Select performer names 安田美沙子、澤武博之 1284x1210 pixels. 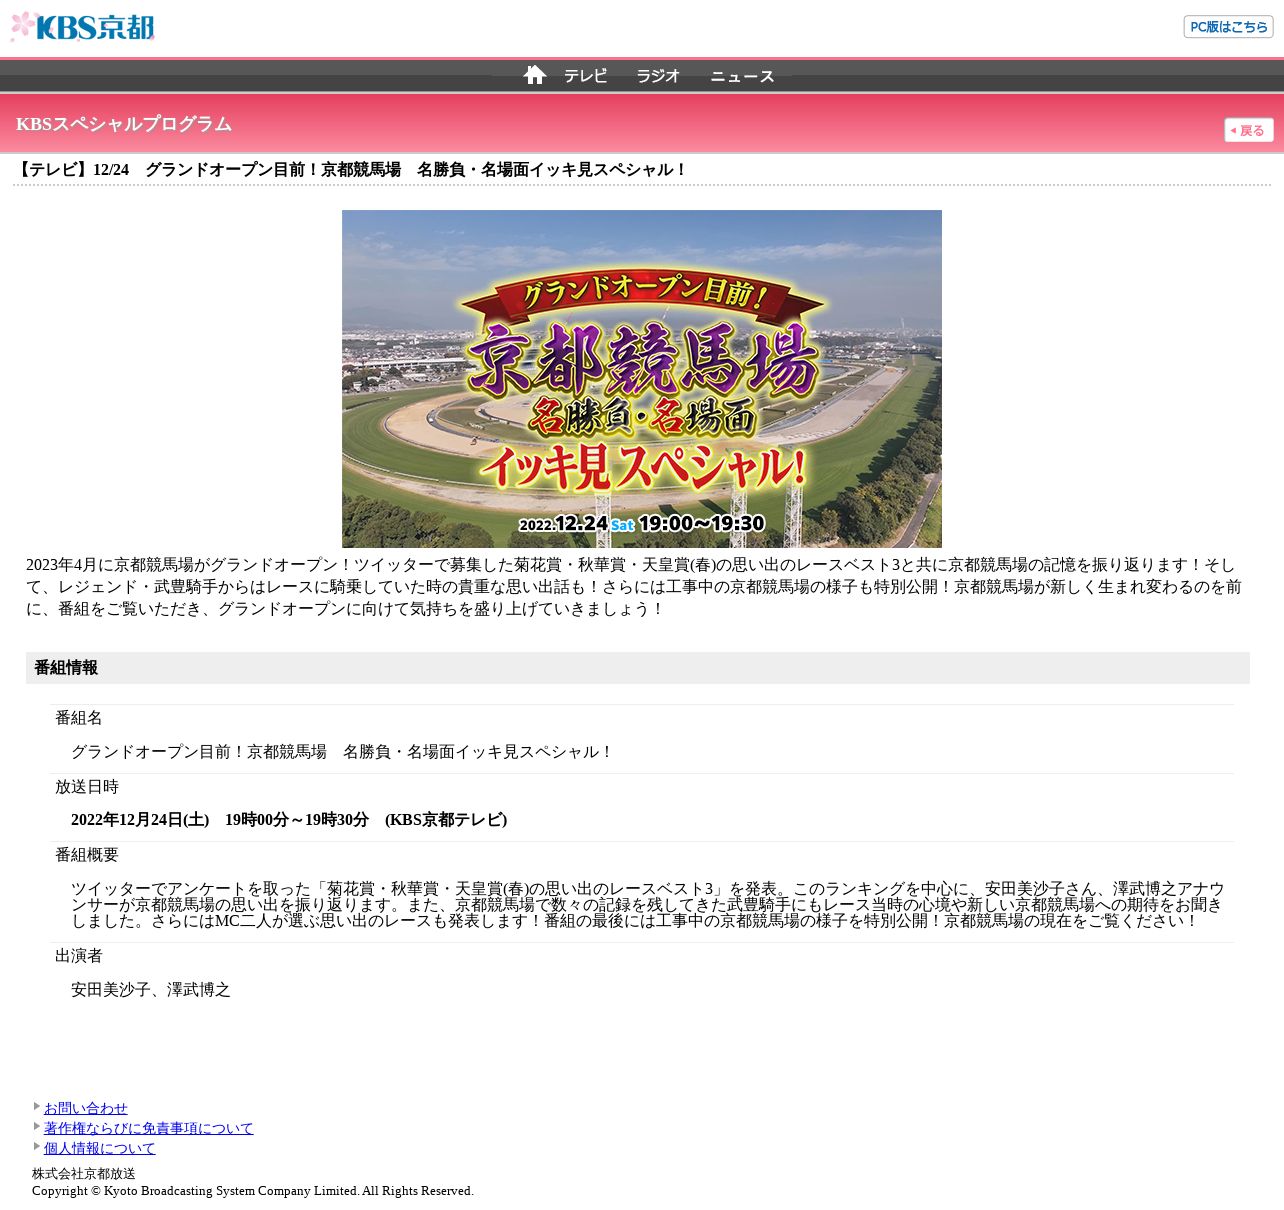tap(151, 990)
